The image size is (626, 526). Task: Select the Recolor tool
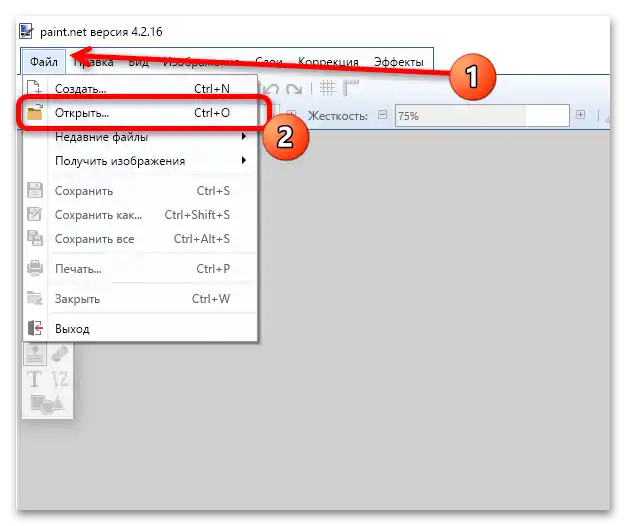click(x=60, y=354)
